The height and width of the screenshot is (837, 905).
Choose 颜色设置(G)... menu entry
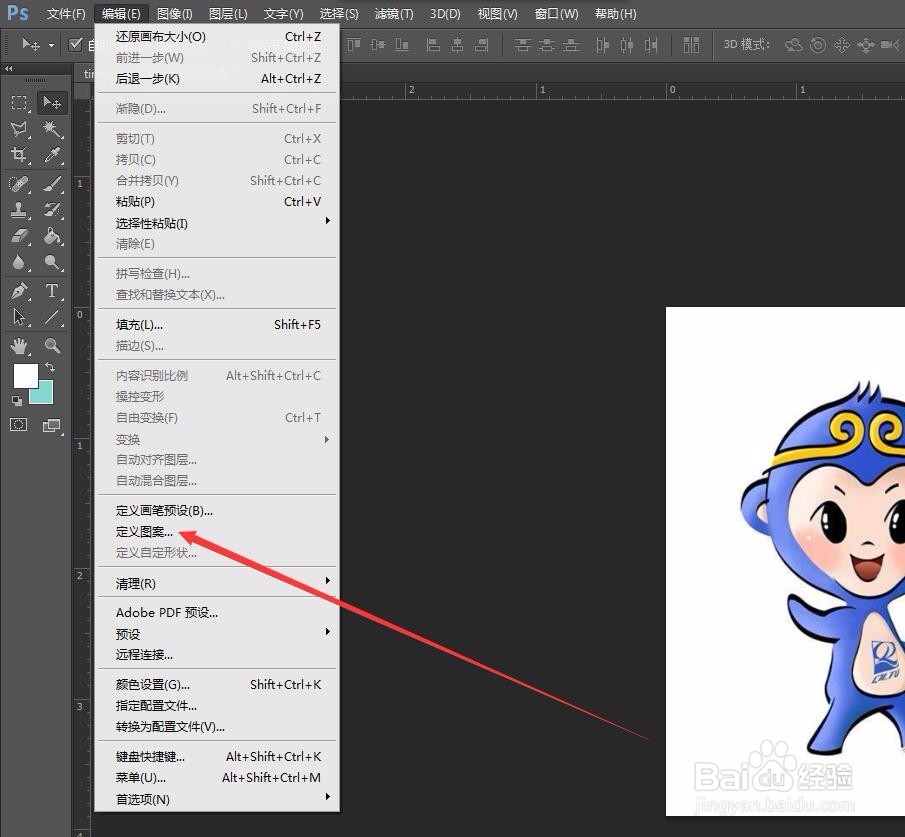click(216, 685)
